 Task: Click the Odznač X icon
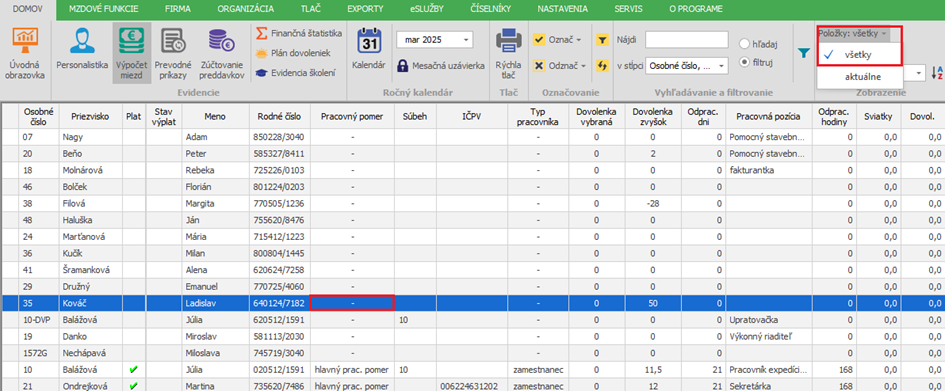(539, 66)
